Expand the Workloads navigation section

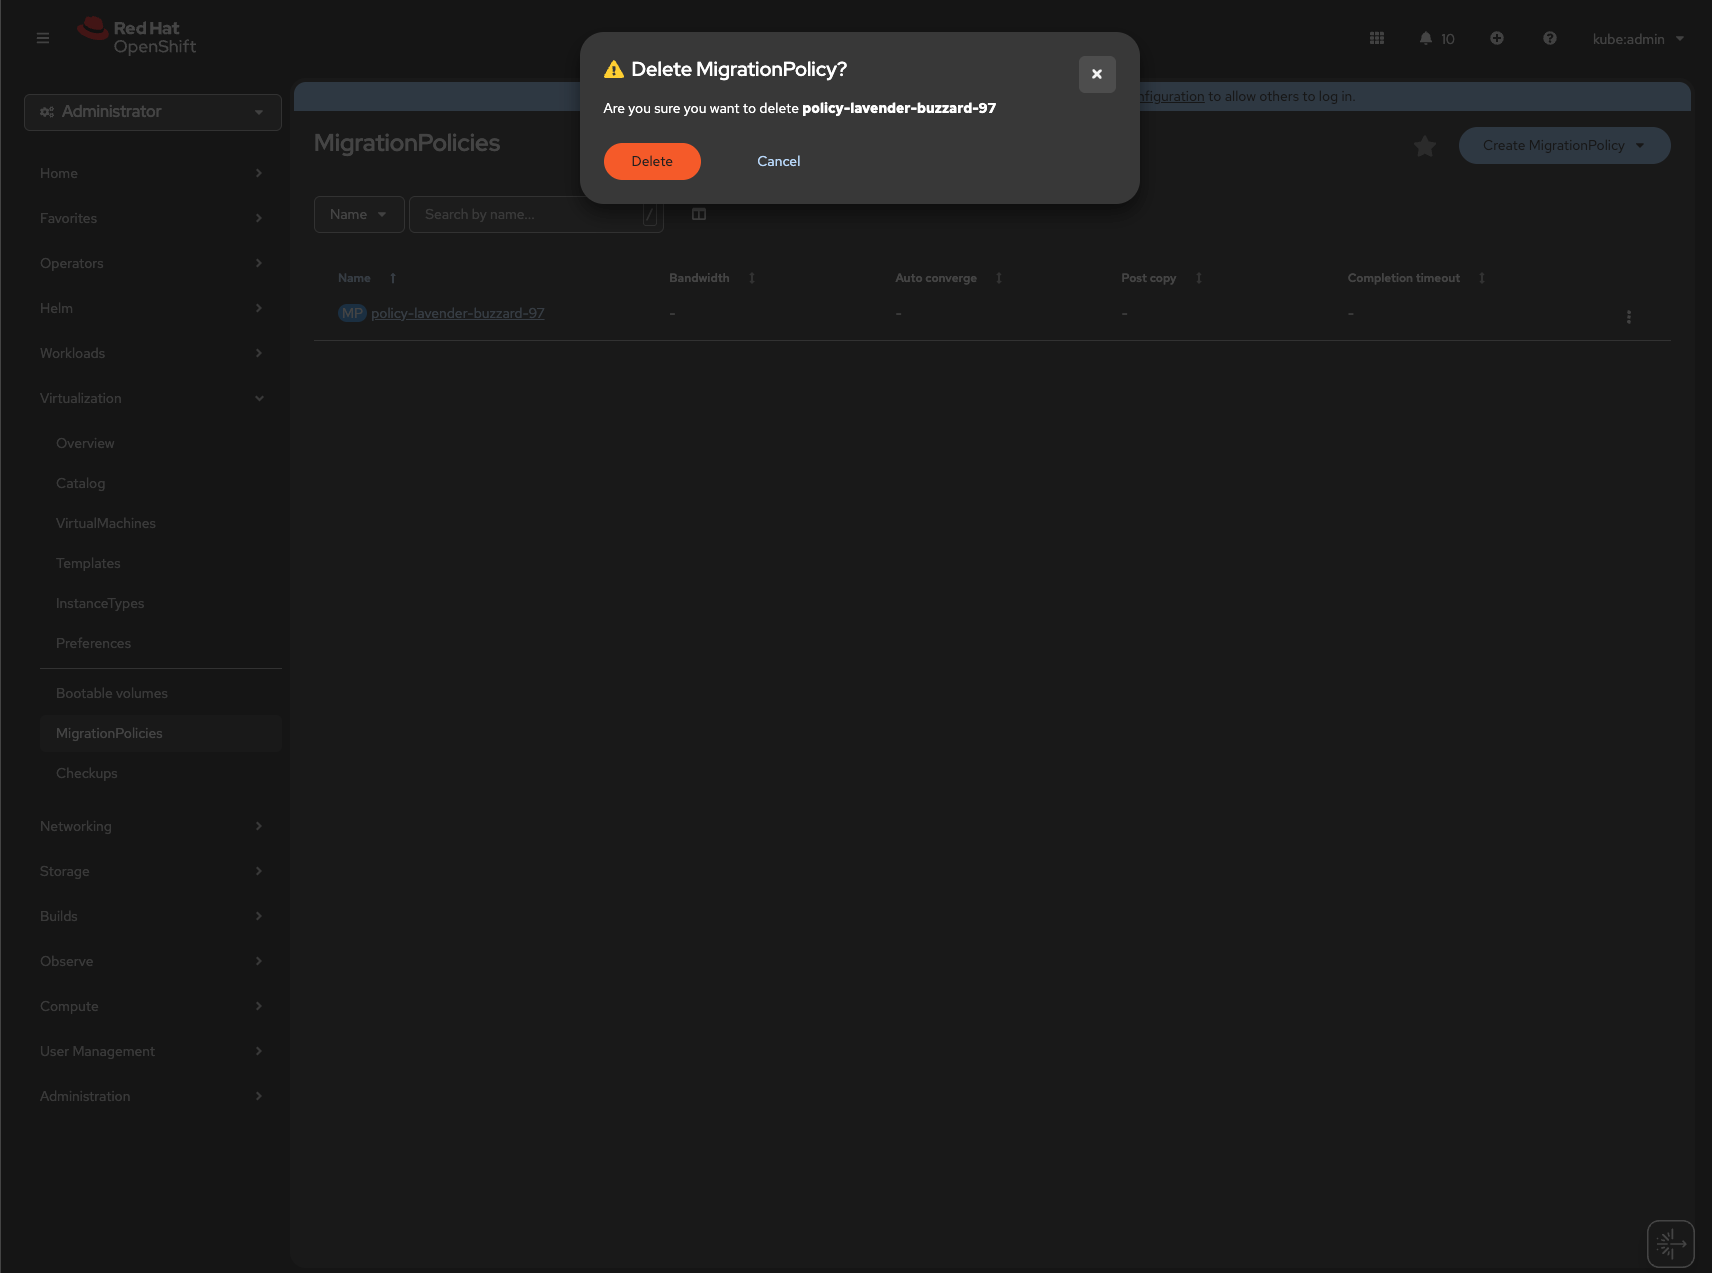(152, 353)
